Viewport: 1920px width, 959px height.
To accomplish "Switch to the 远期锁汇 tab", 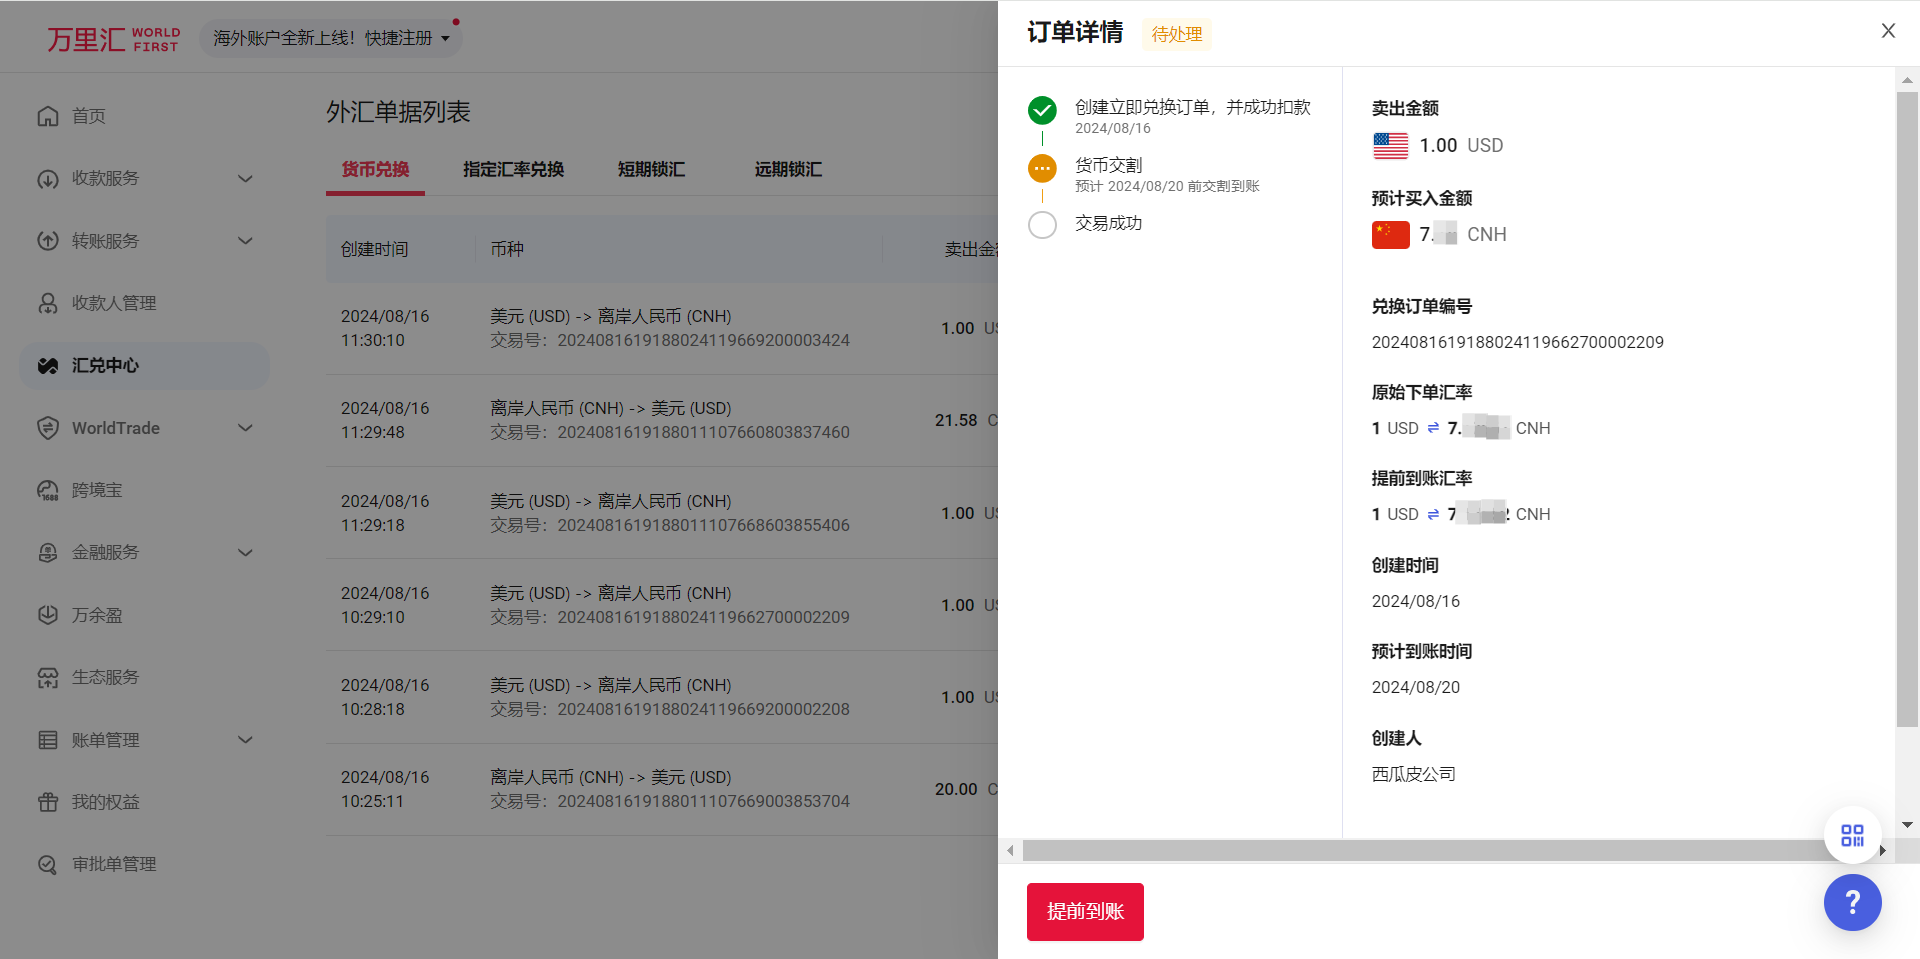I will [x=787, y=169].
